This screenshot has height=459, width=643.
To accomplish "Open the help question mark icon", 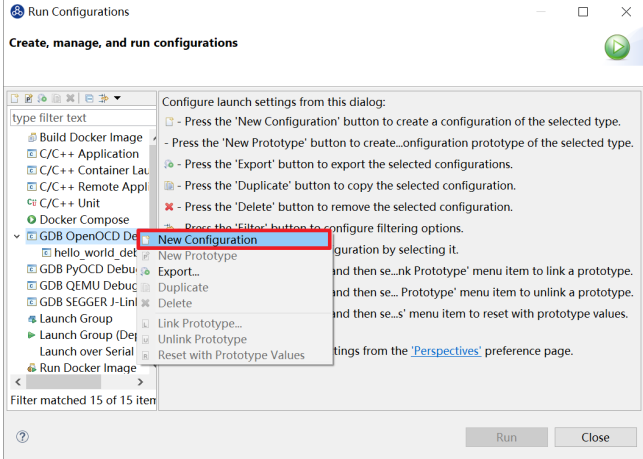I will (x=23, y=436).
